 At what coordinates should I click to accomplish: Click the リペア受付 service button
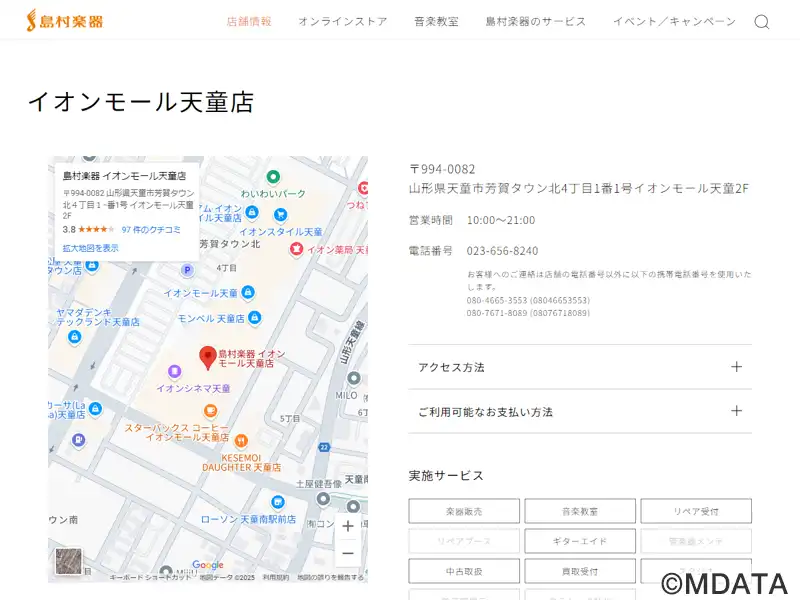click(696, 511)
